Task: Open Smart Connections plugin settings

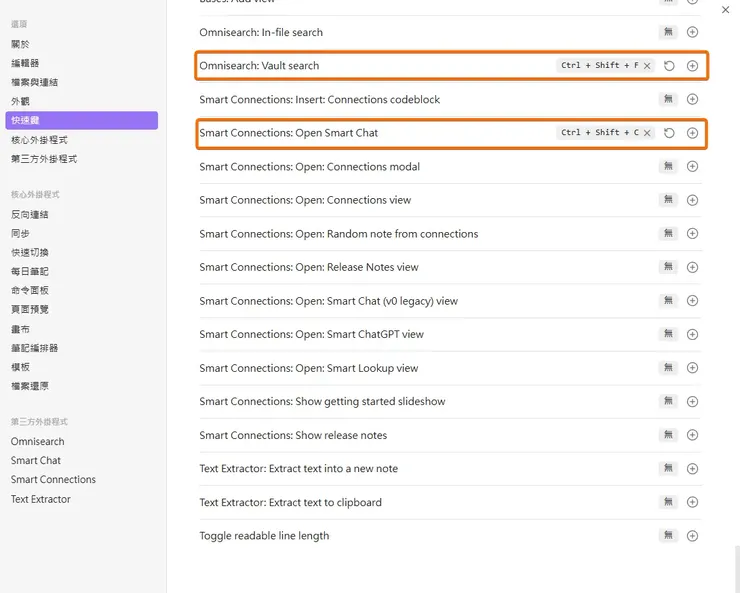Action: tap(53, 480)
